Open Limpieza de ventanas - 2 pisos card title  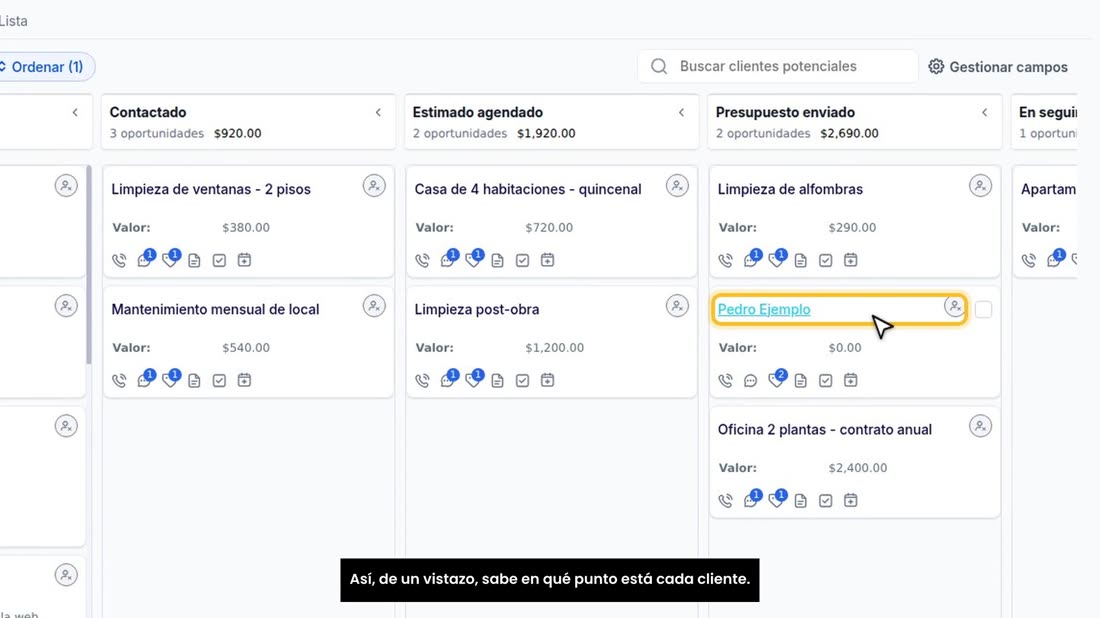pyautogui.click(x=210, y=189)
